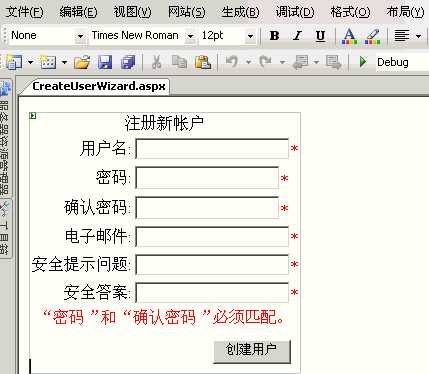Click the Cut scissors icon

click(157, 62)
